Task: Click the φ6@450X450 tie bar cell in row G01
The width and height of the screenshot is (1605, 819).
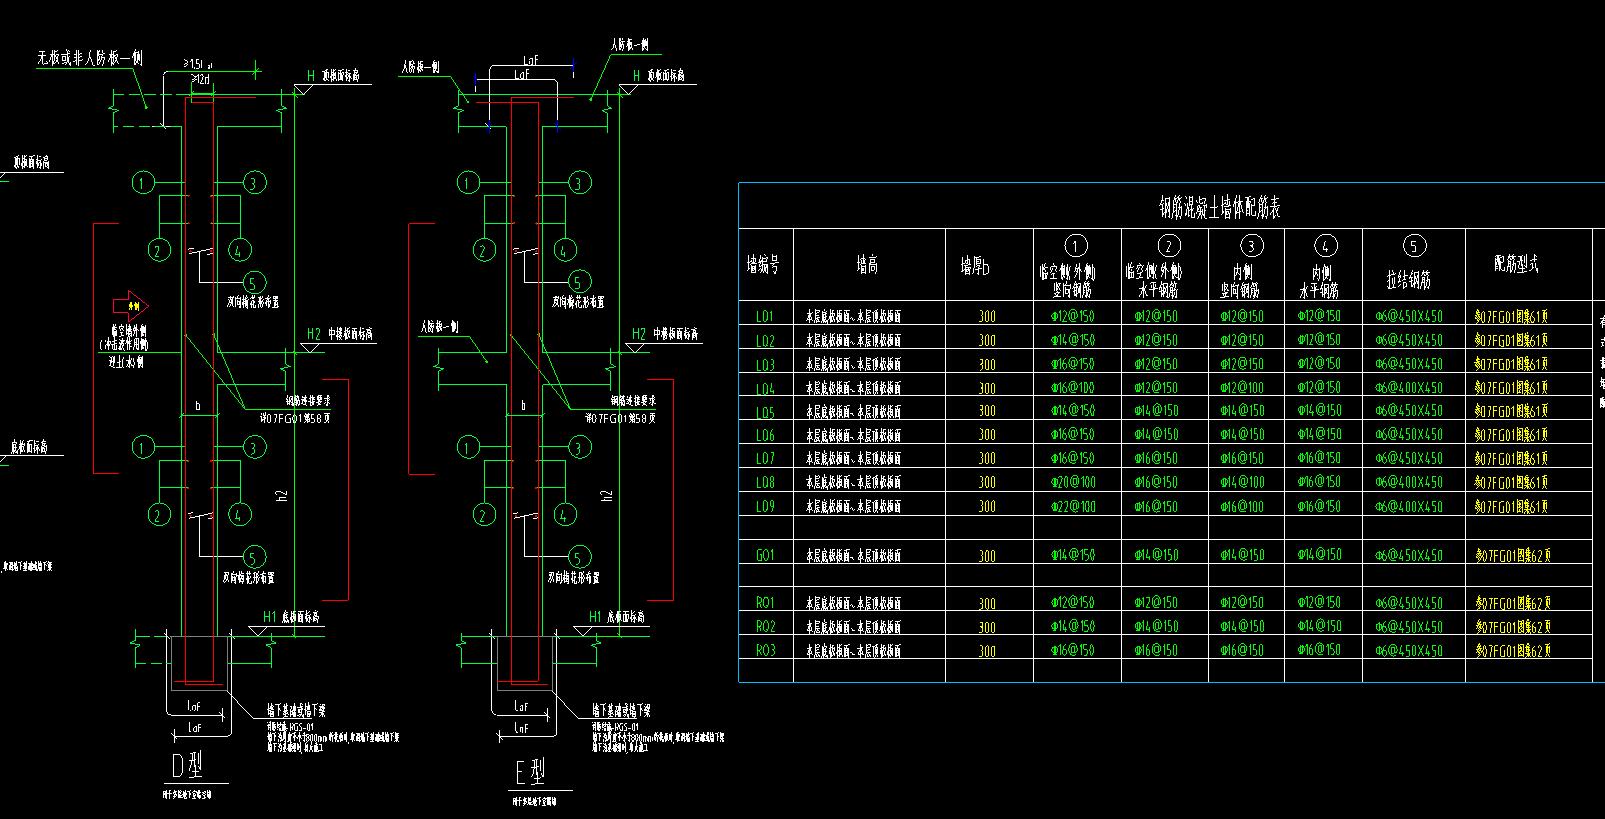Action: coord(1409,555)
